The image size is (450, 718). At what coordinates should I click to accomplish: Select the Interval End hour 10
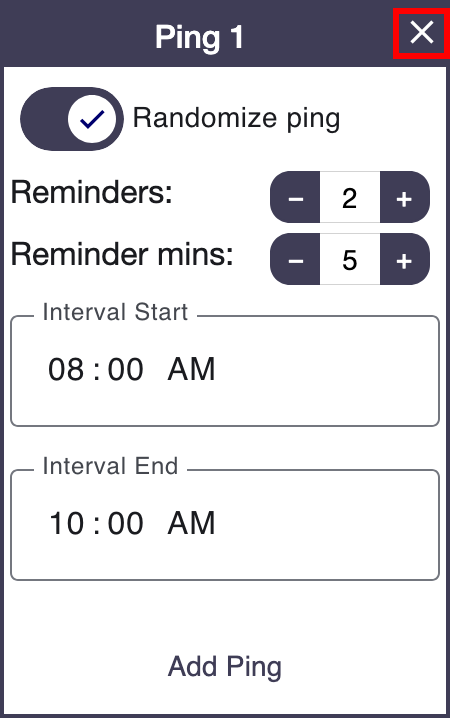point(66,523)
